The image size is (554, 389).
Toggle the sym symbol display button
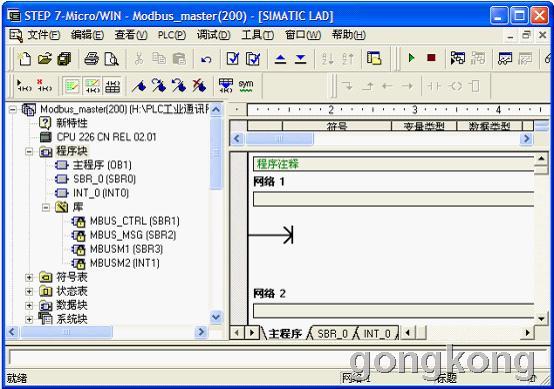click(x=246, y=86)
